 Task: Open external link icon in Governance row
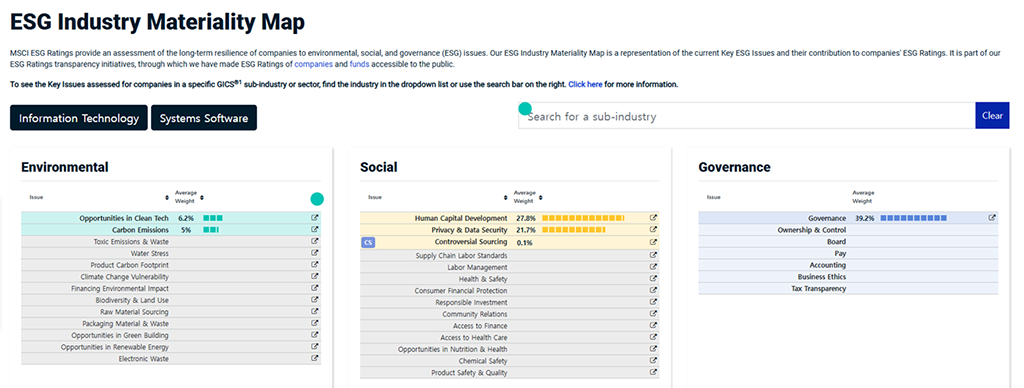point(992,218)
